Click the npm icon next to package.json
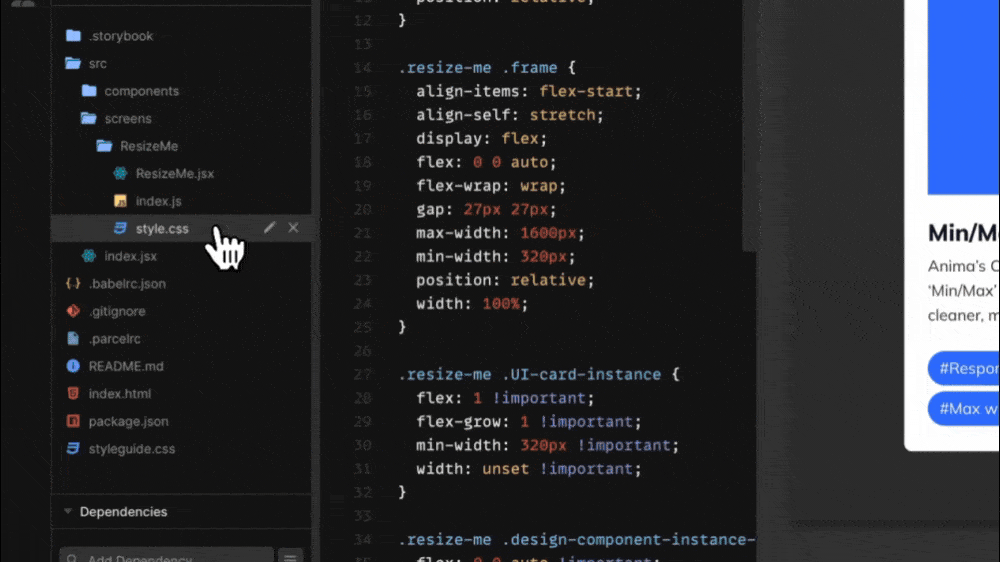1000x562 pixels. coord(73,421)
